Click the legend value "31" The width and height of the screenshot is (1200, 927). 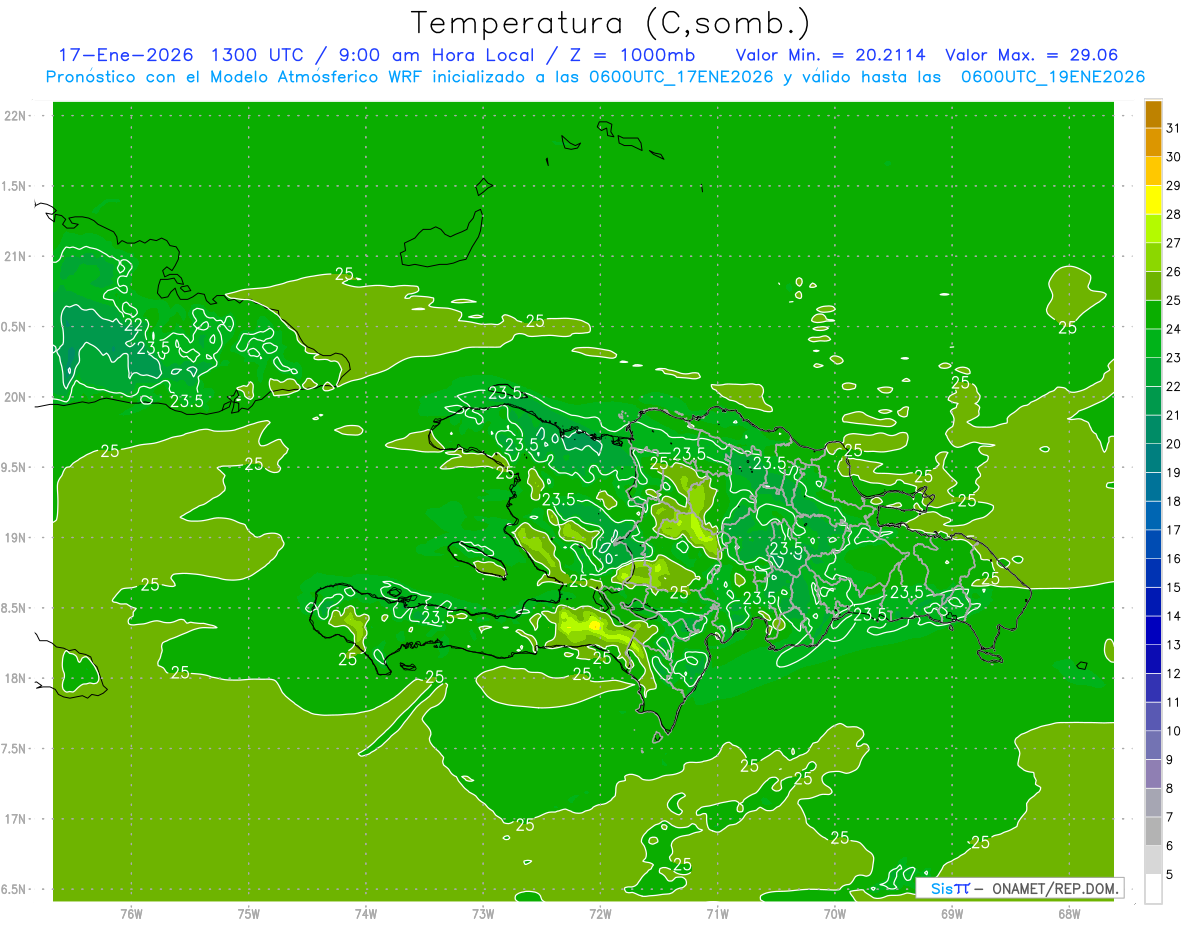click(1174, 128)
